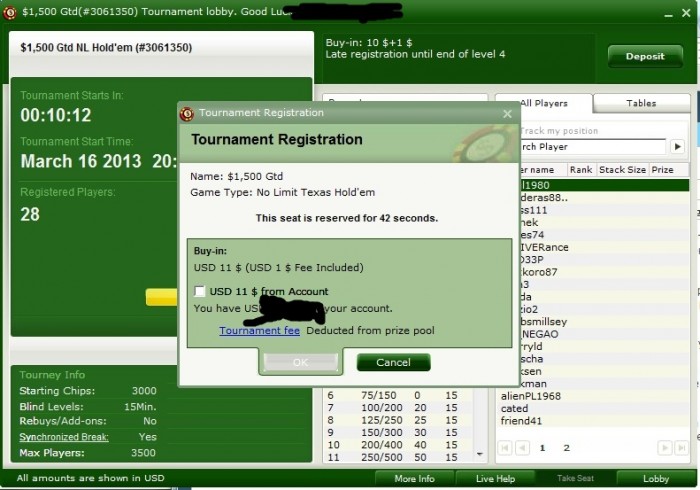Click the search player go arrow

tap(678, 146)
